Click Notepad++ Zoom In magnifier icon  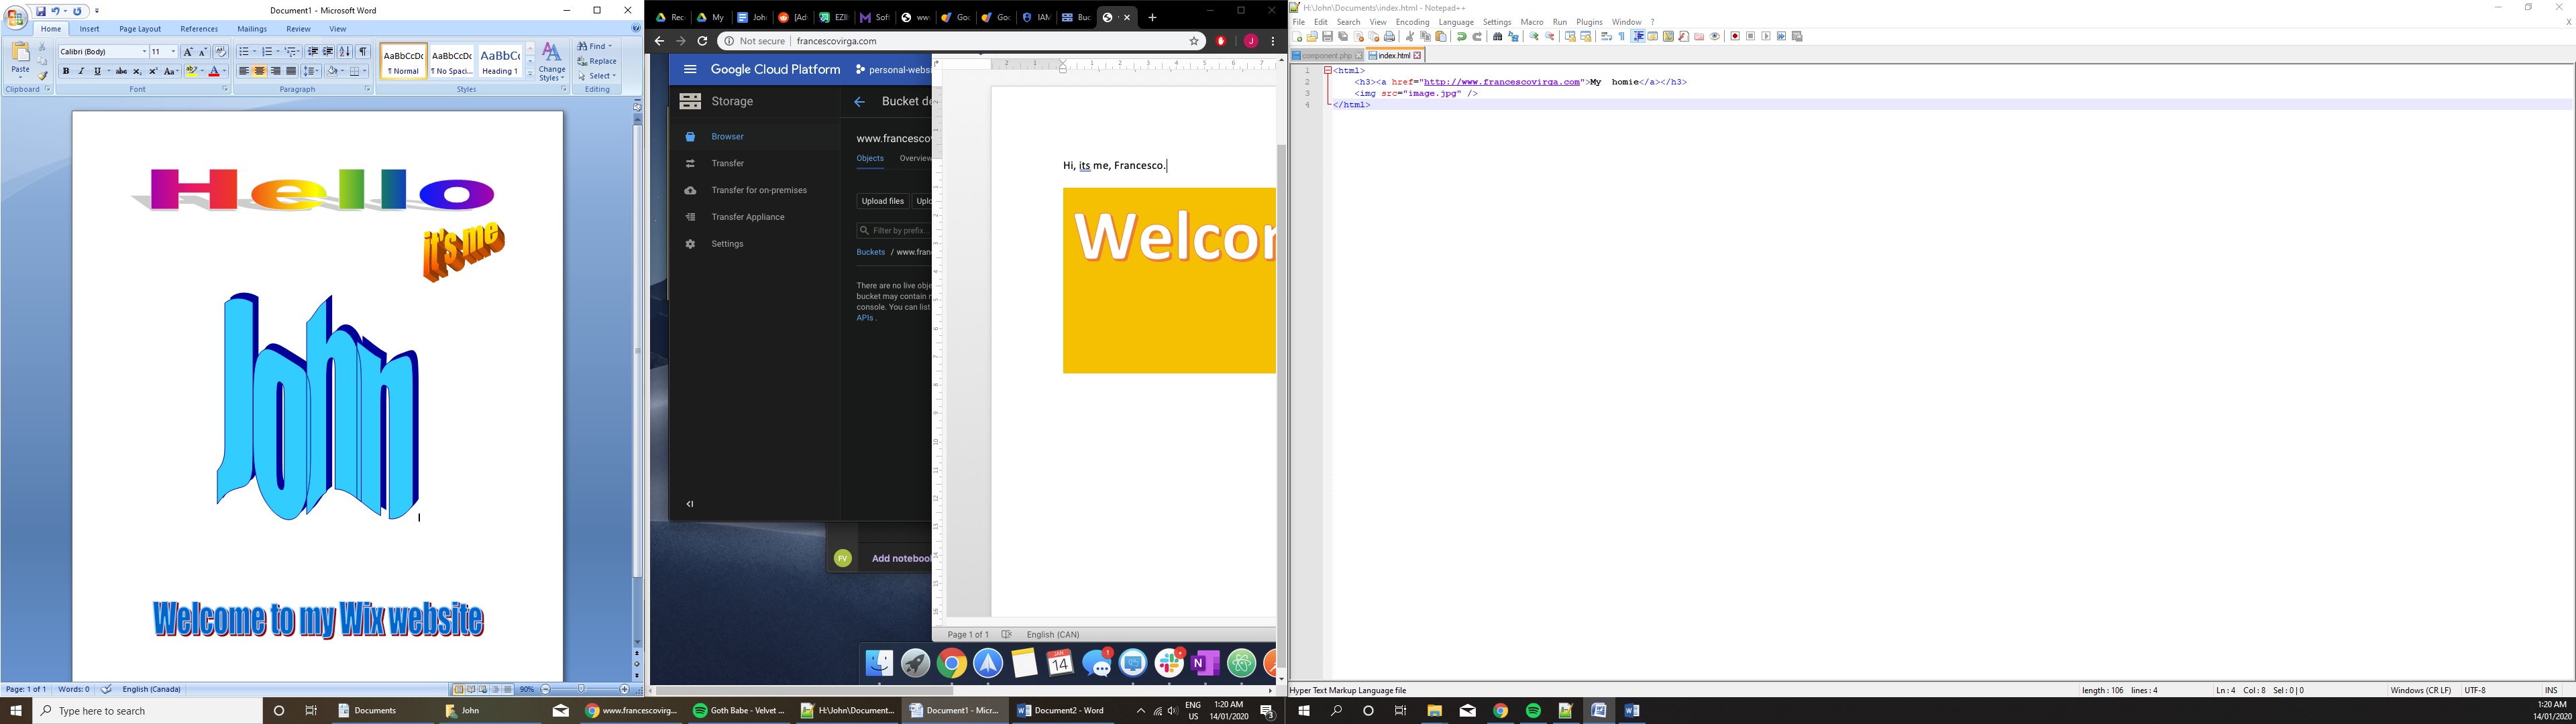pyautogui.click(x=1534, y=37)
